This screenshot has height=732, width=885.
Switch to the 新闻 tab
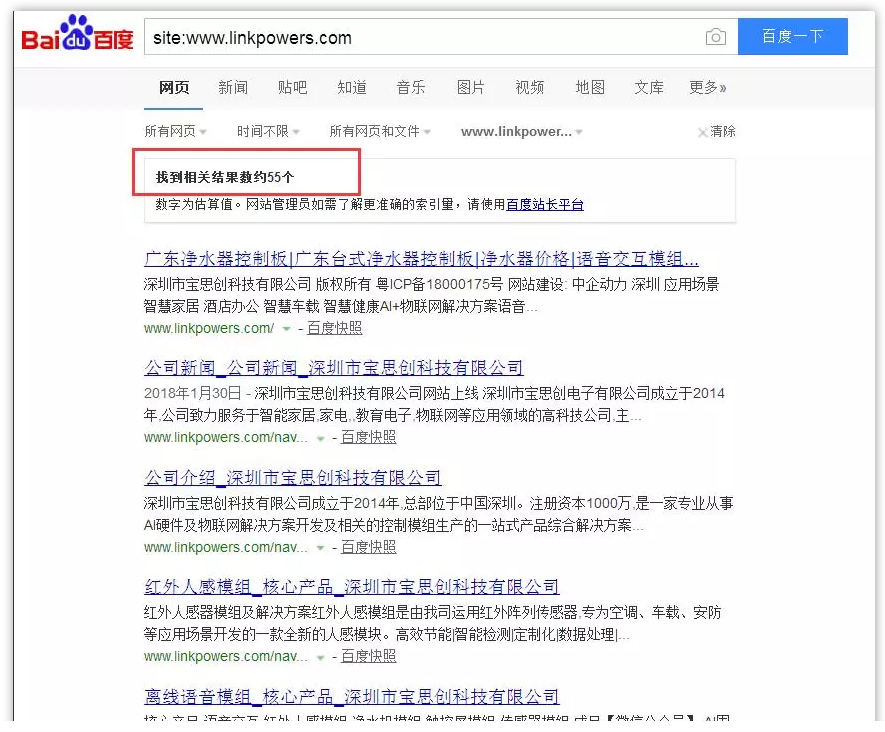(233, 87)
